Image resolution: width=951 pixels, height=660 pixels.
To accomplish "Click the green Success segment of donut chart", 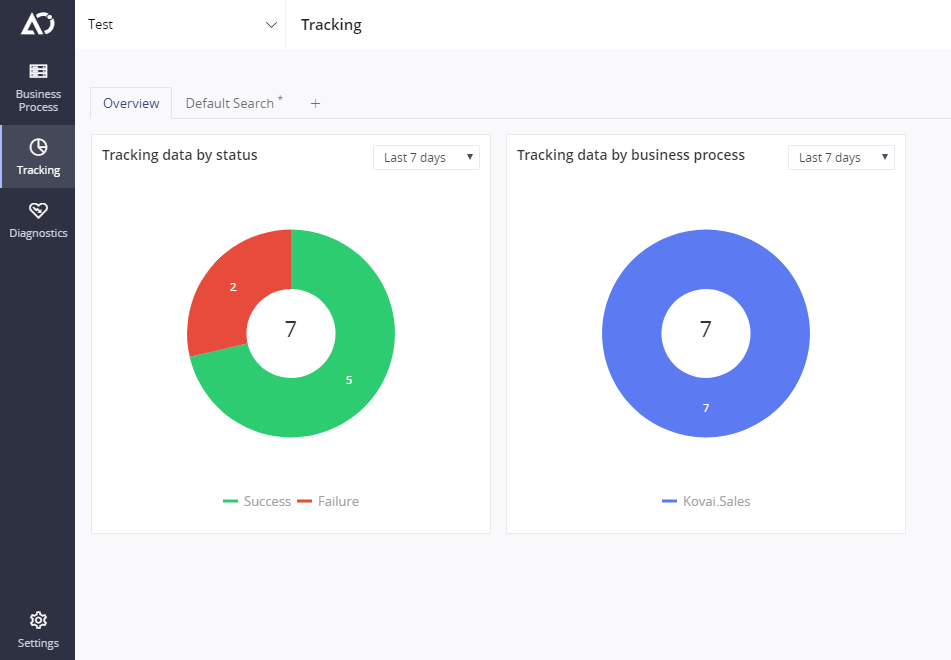I will coord(349,380).
